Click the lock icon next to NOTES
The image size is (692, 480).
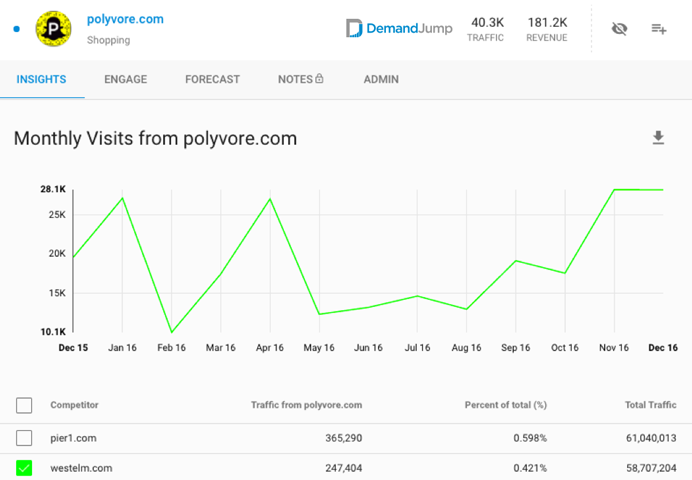(319, 79)
